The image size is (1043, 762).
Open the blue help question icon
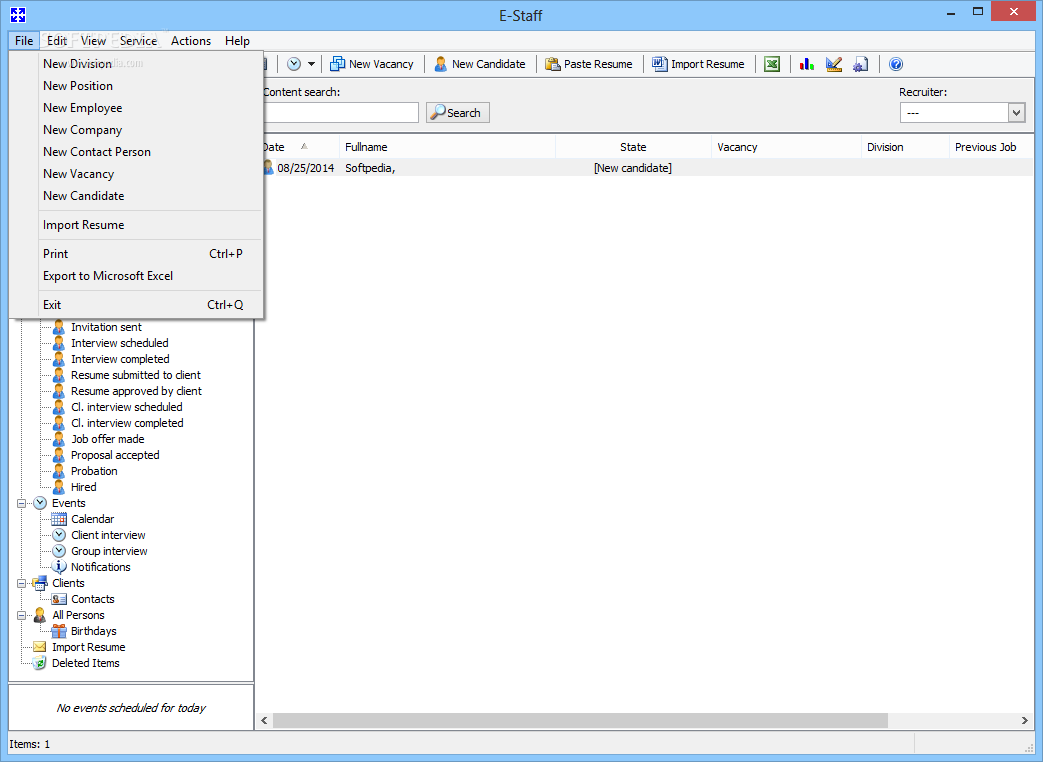click(x=896, y=64)
